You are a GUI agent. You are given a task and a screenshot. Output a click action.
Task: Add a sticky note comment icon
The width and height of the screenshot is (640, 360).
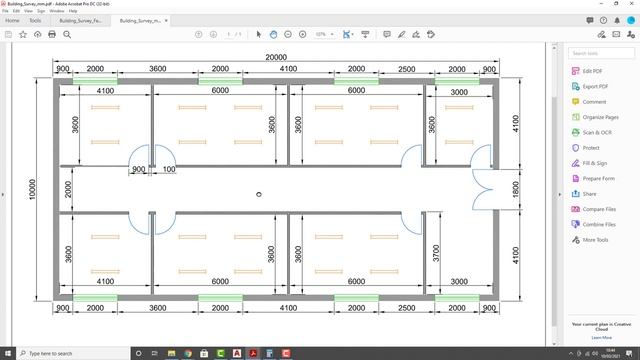point(387,35)
